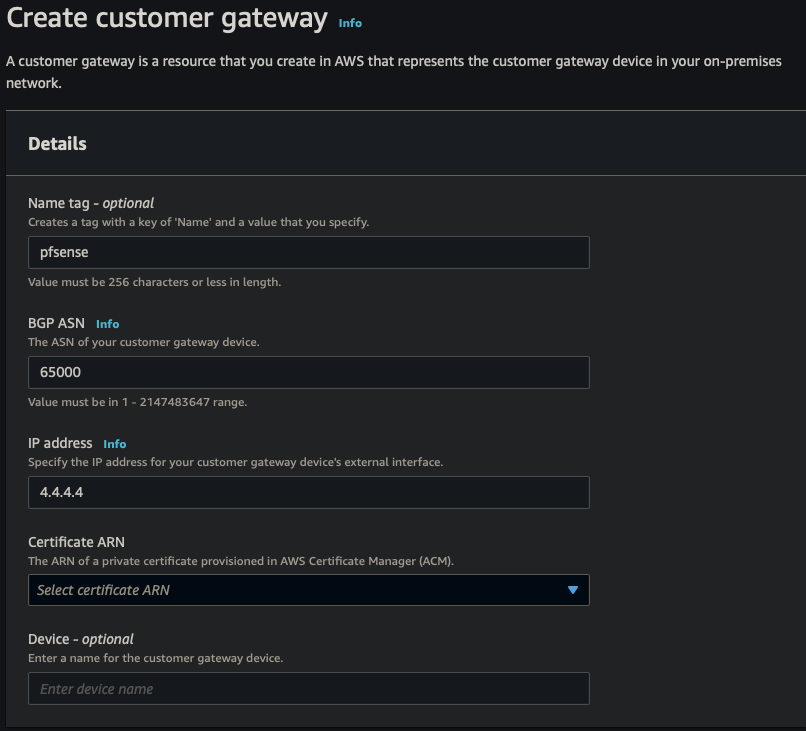This screenshot has width=806, height=731.
Task: Click the pfsense text inside Name tag field
Action: point(60,252)
